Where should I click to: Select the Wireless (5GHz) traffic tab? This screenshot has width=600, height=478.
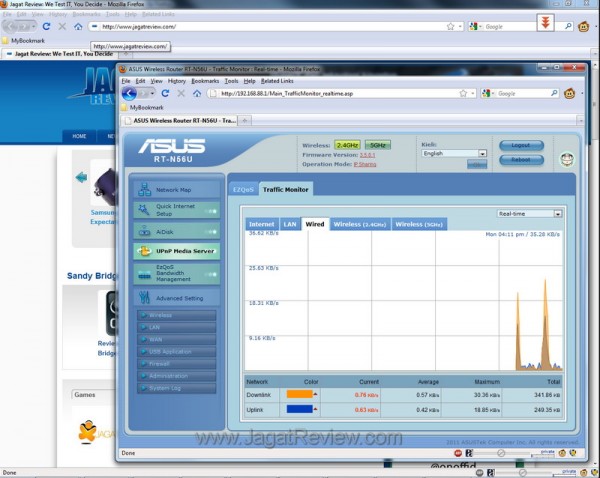coord(419,224)
